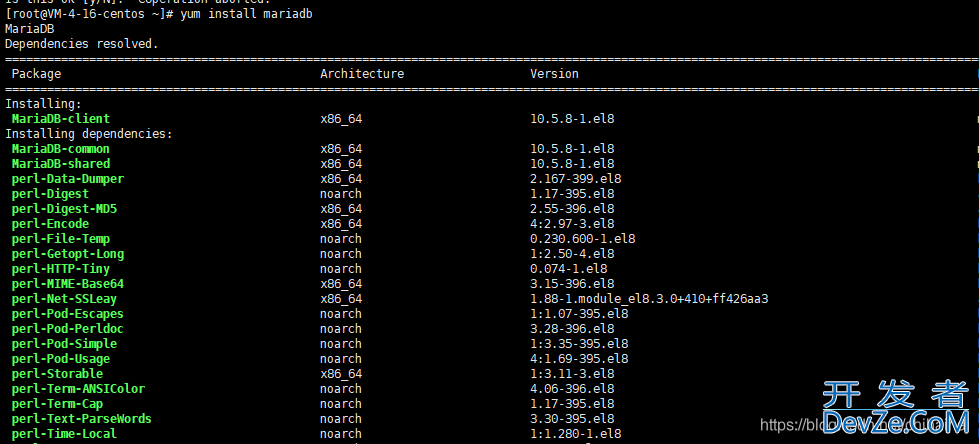Select the perl-Text-ParseWords package name
This screenshot has height=444, width=979.
[x=82, y=418]
